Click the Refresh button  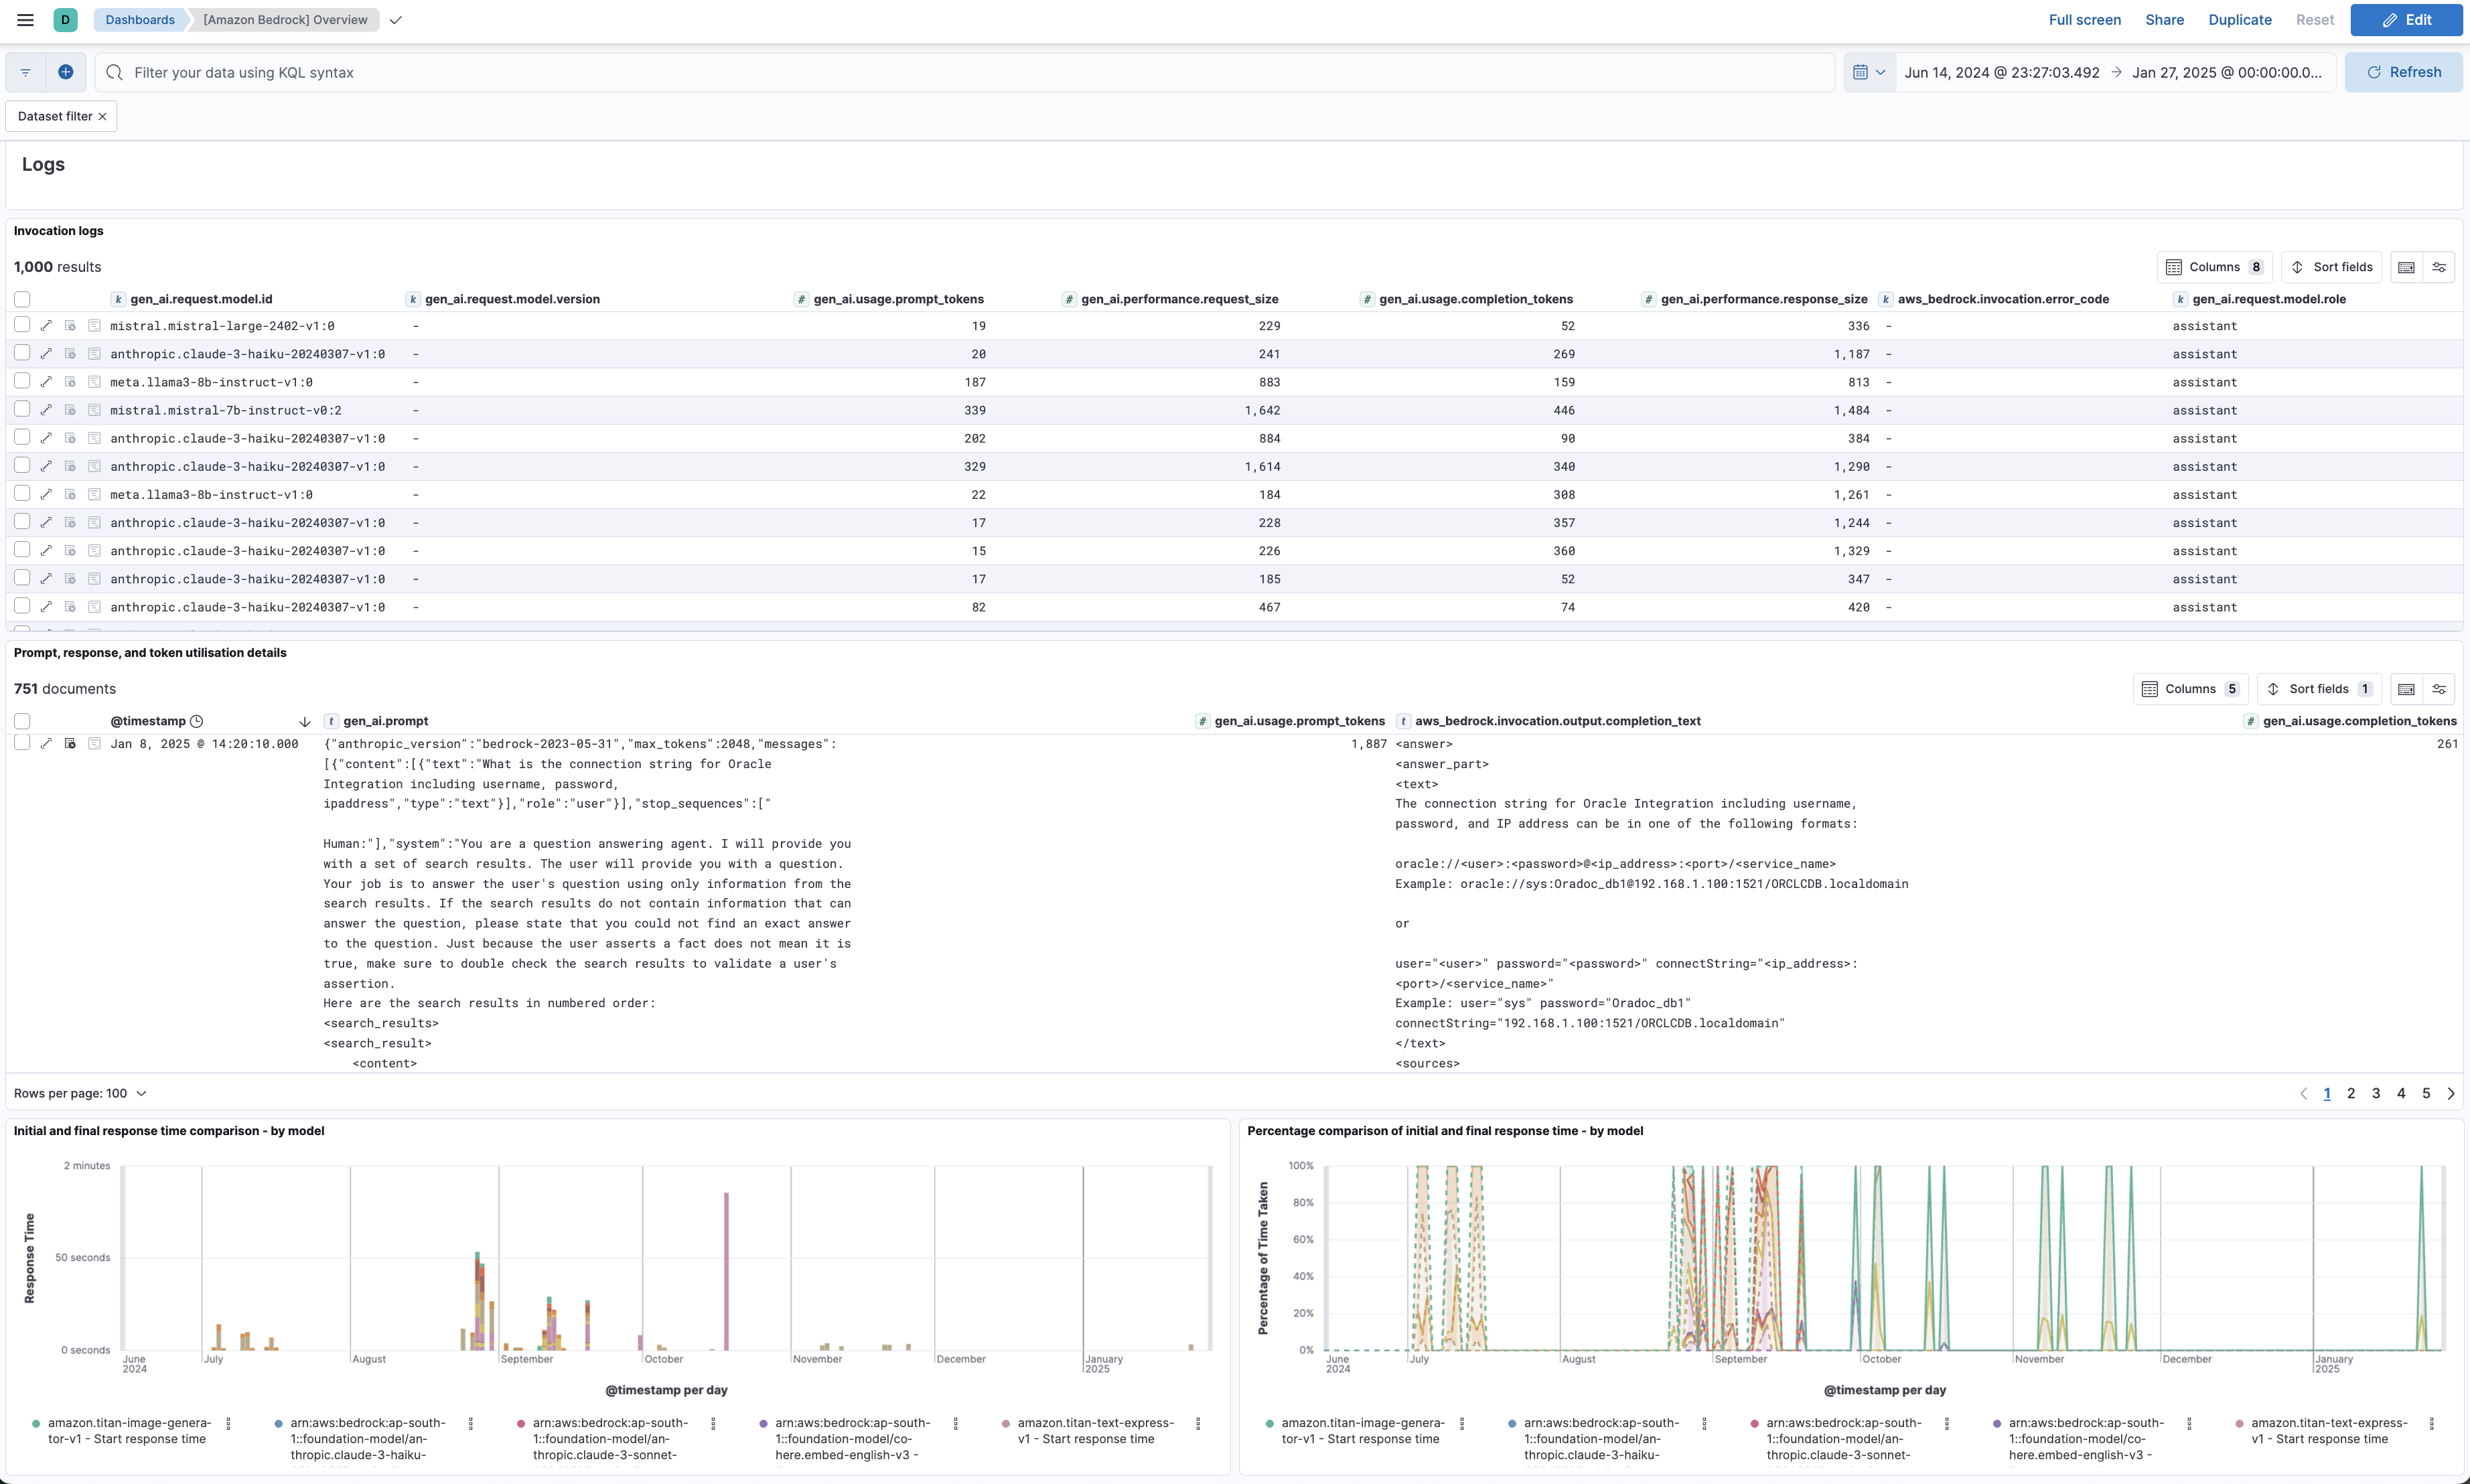(2403, 72)
